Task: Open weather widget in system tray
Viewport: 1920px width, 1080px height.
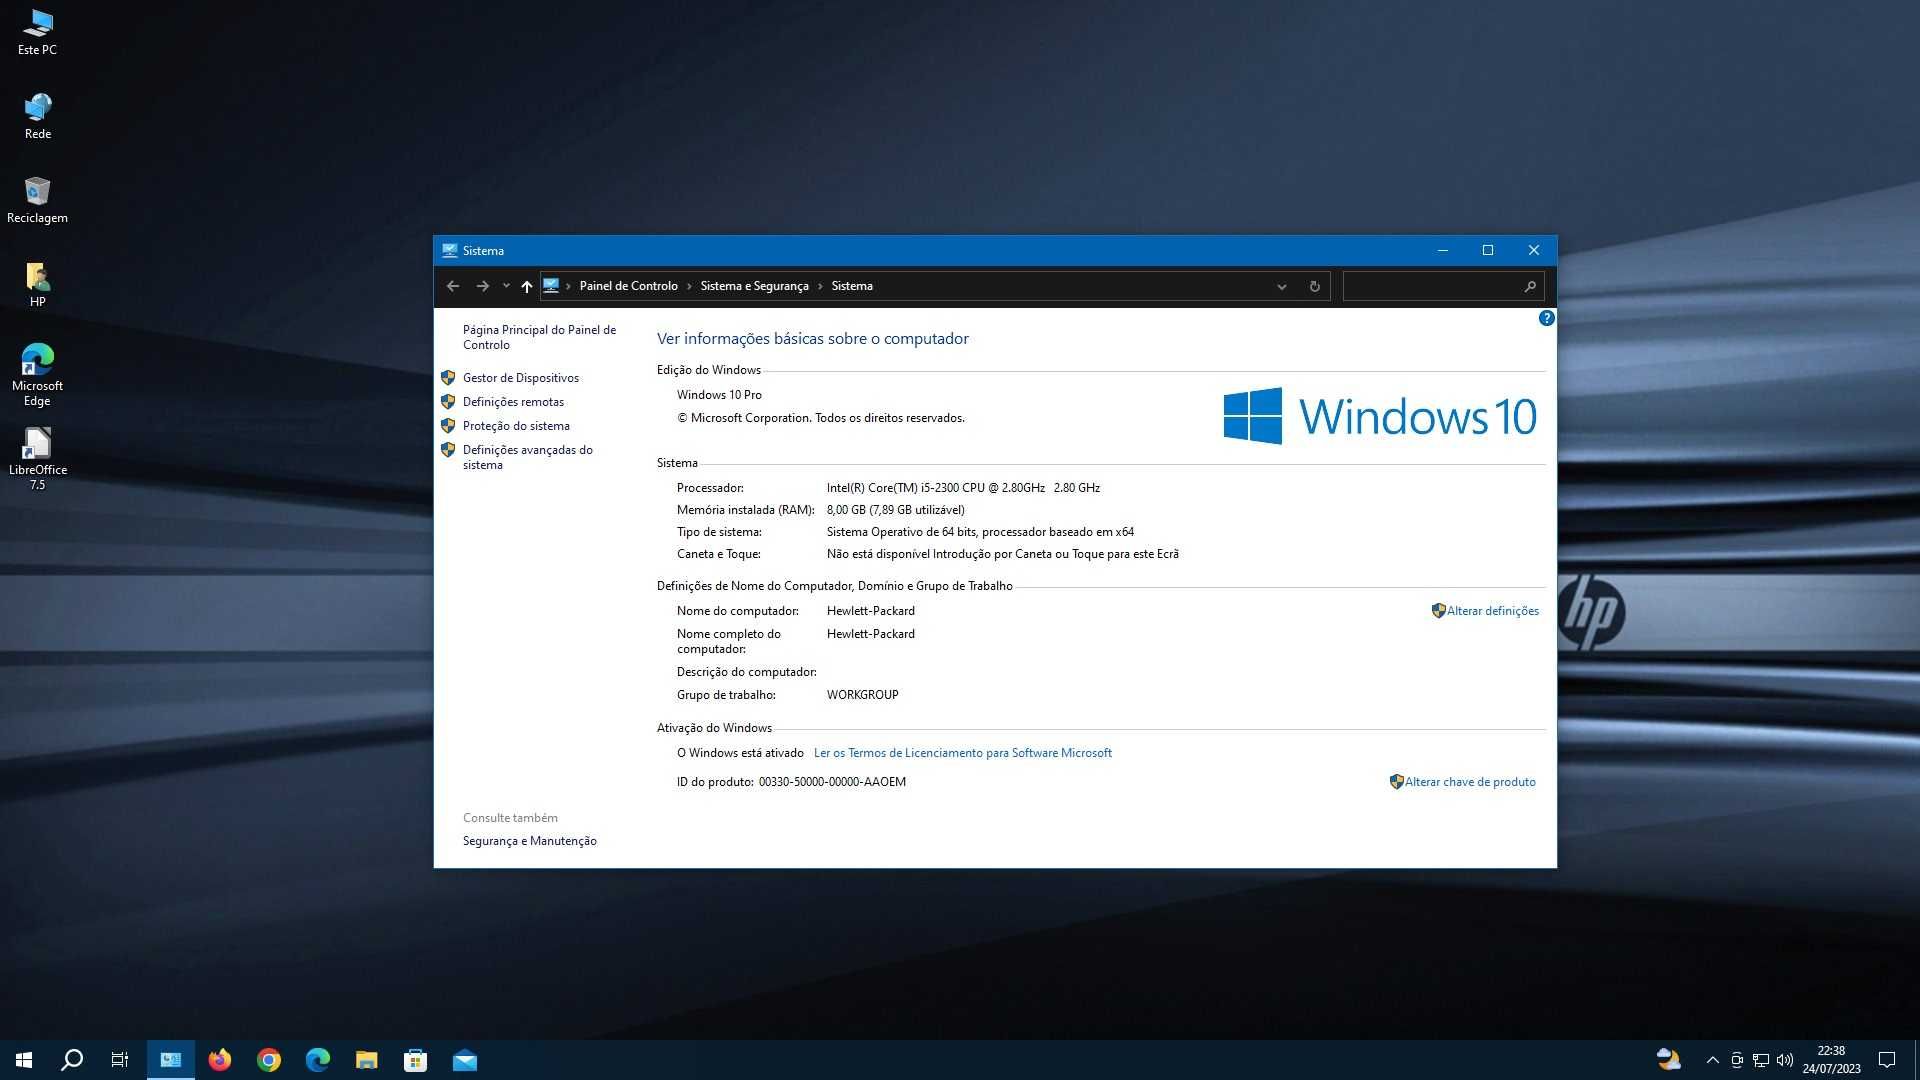Action: (1669, 1060)
